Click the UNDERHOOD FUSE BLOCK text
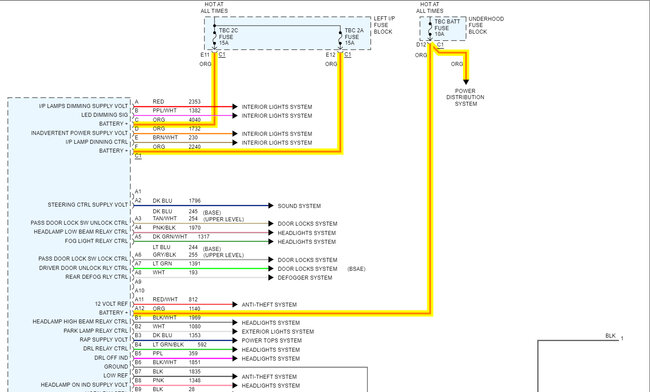The image size is (650, 392). (x=486, y=25)
